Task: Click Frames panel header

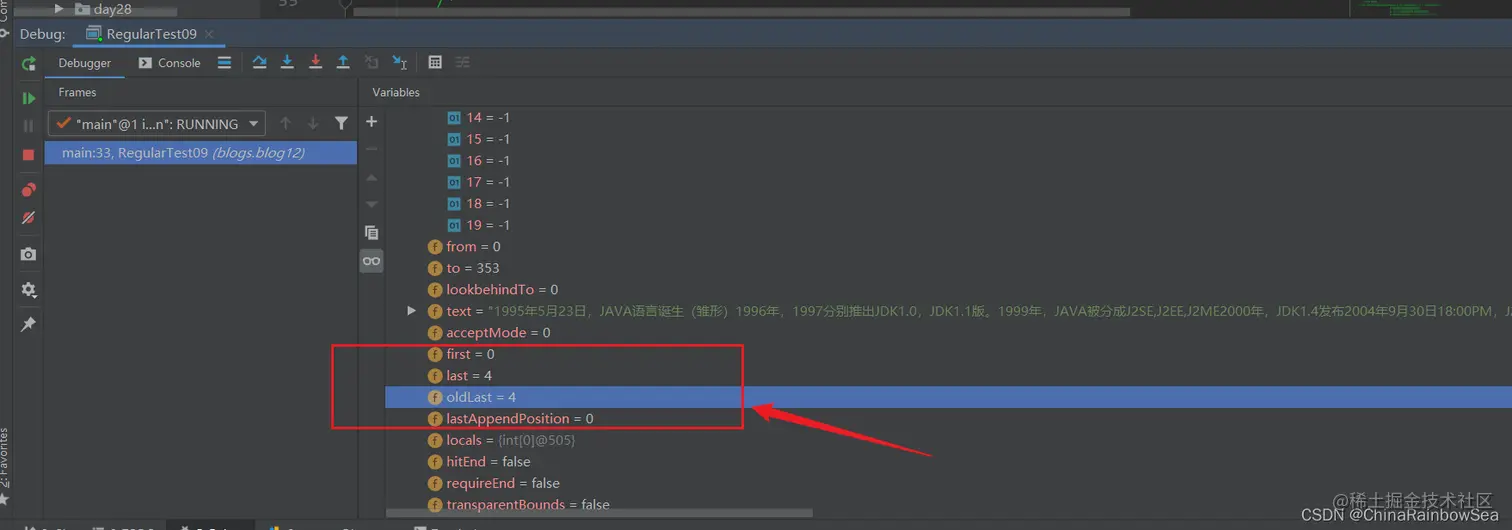Action: point(77,92)
